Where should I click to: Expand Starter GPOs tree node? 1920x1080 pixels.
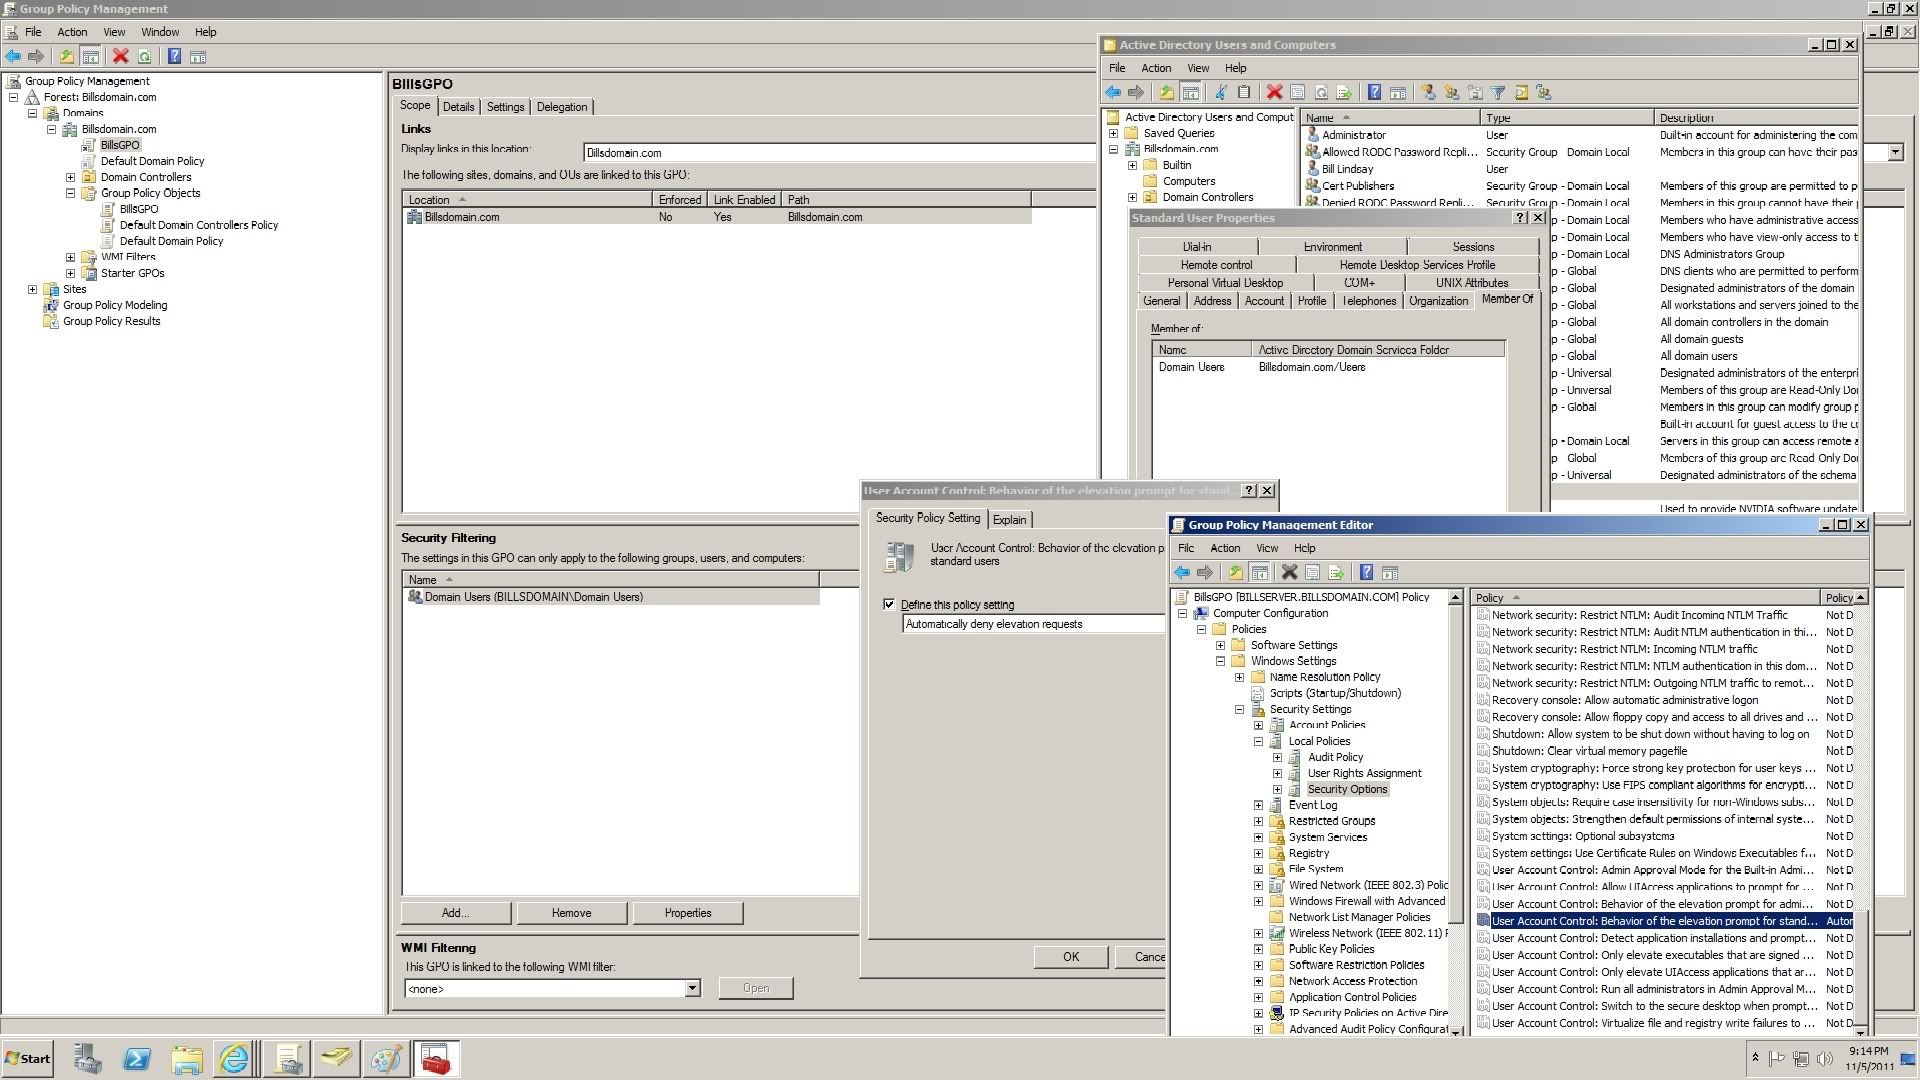click(71, 273)
